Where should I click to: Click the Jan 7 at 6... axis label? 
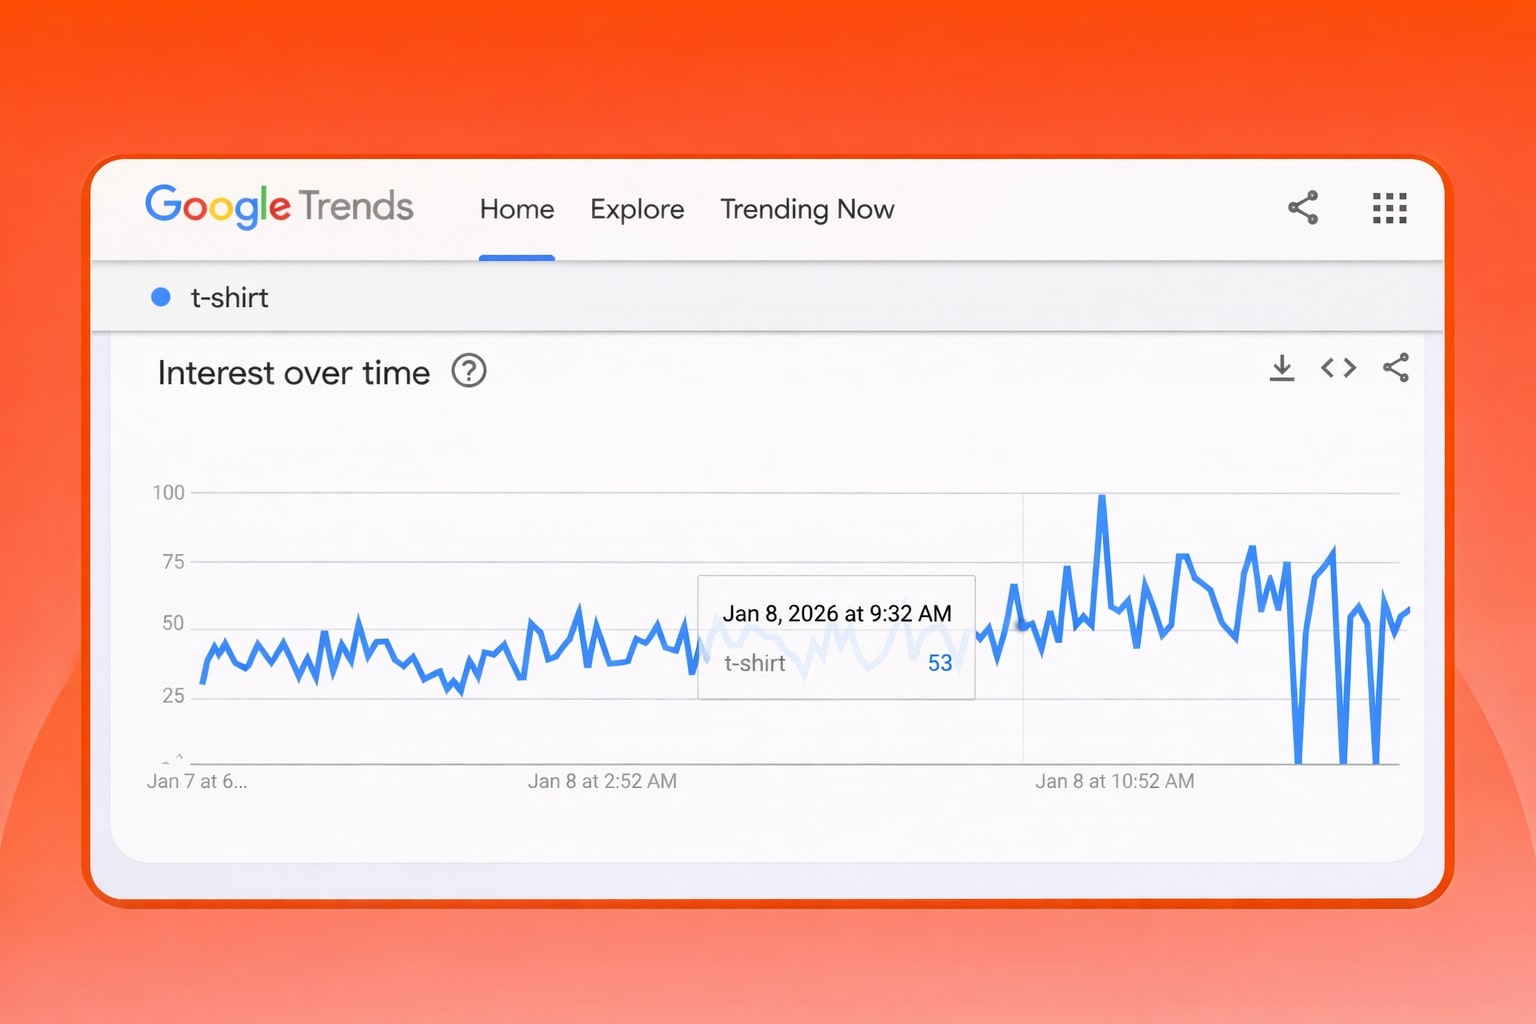pos(197,781)
